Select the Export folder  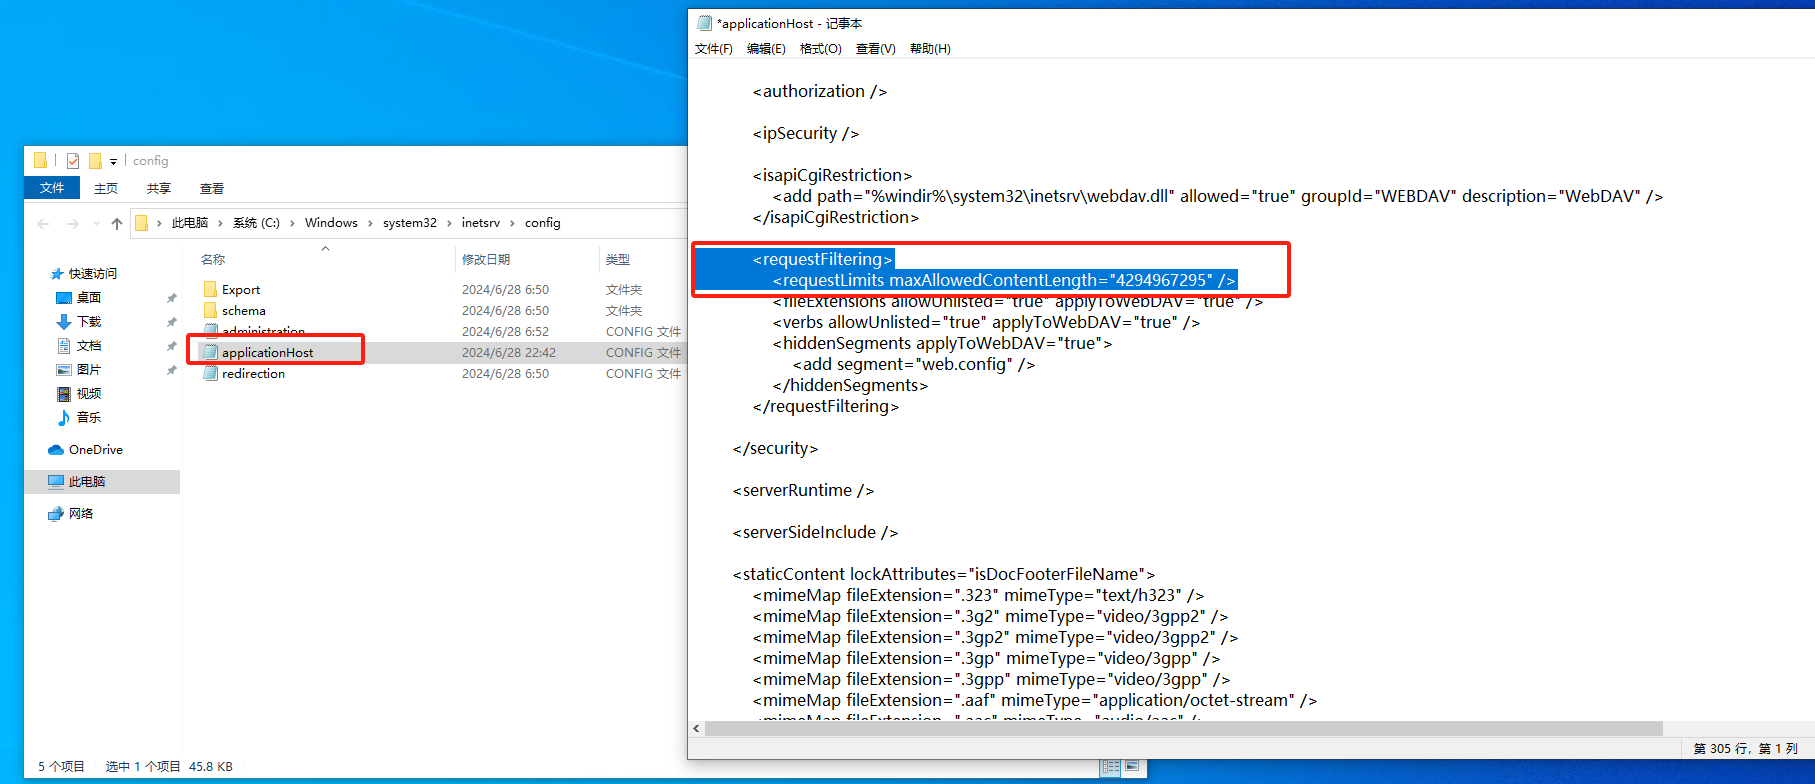click(241, 289)
